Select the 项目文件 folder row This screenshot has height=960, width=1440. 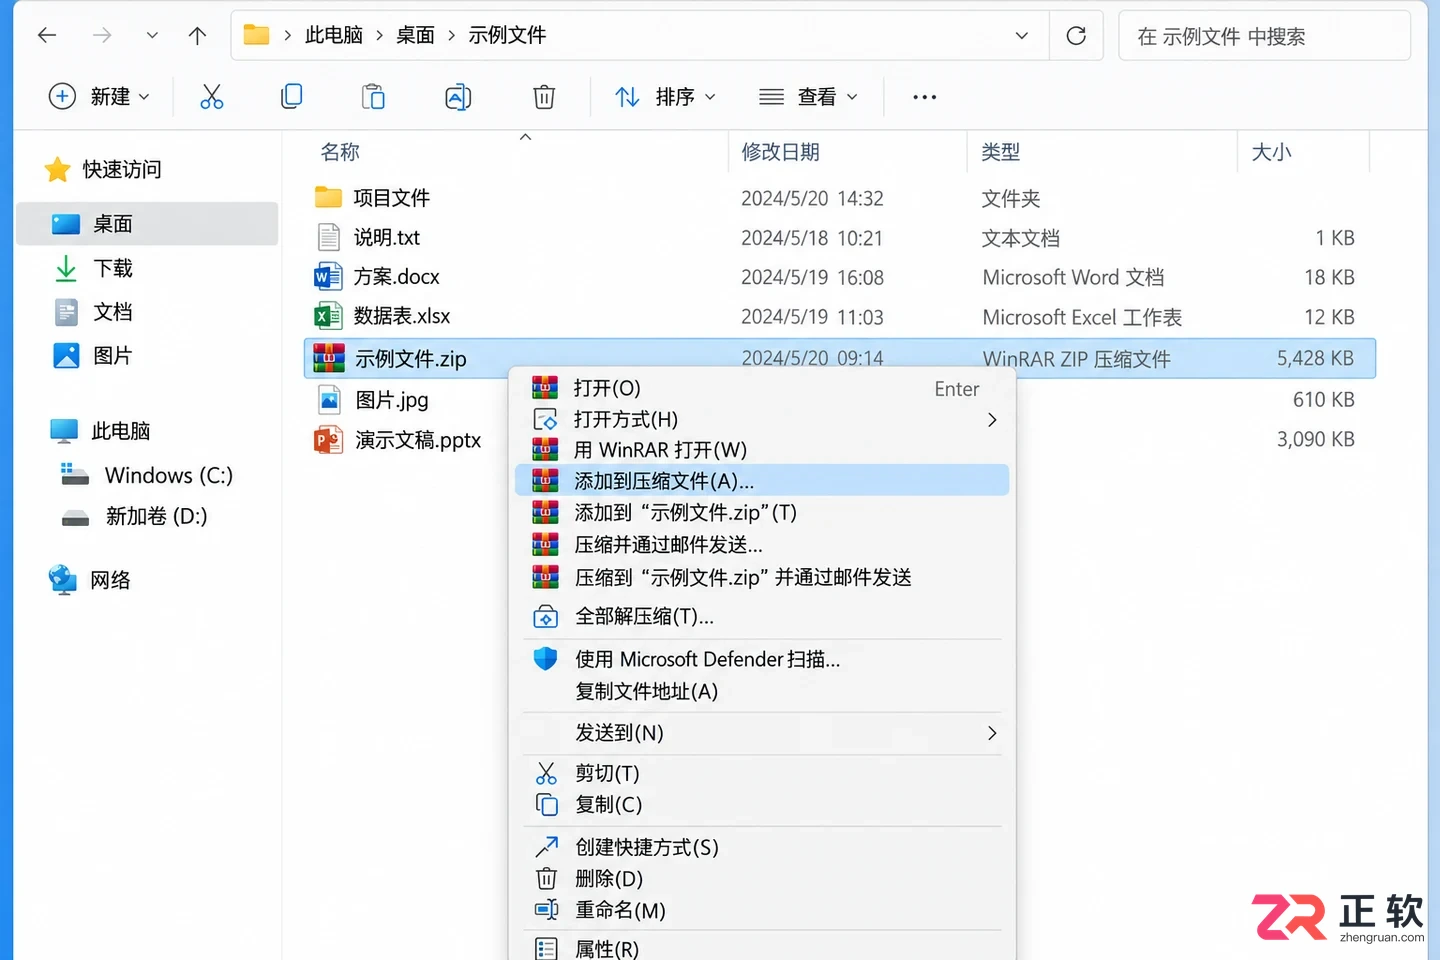click(838, 198)
